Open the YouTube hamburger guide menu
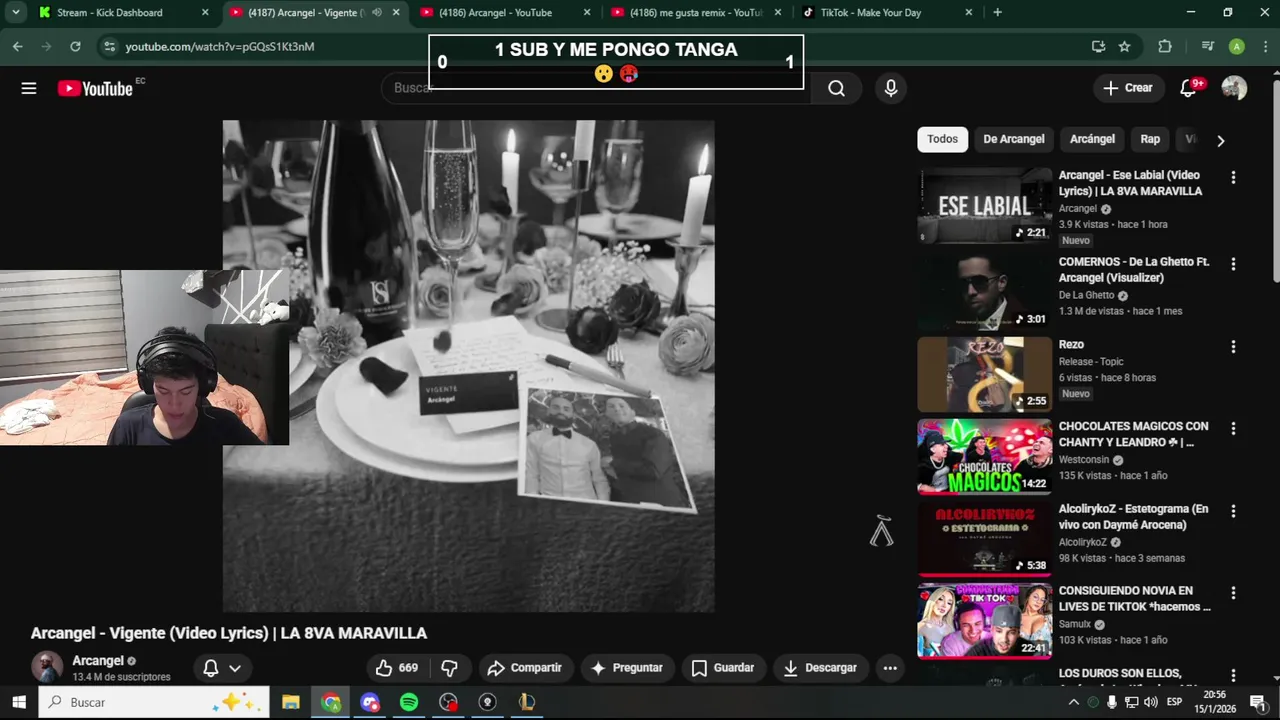 click(29, 88)
